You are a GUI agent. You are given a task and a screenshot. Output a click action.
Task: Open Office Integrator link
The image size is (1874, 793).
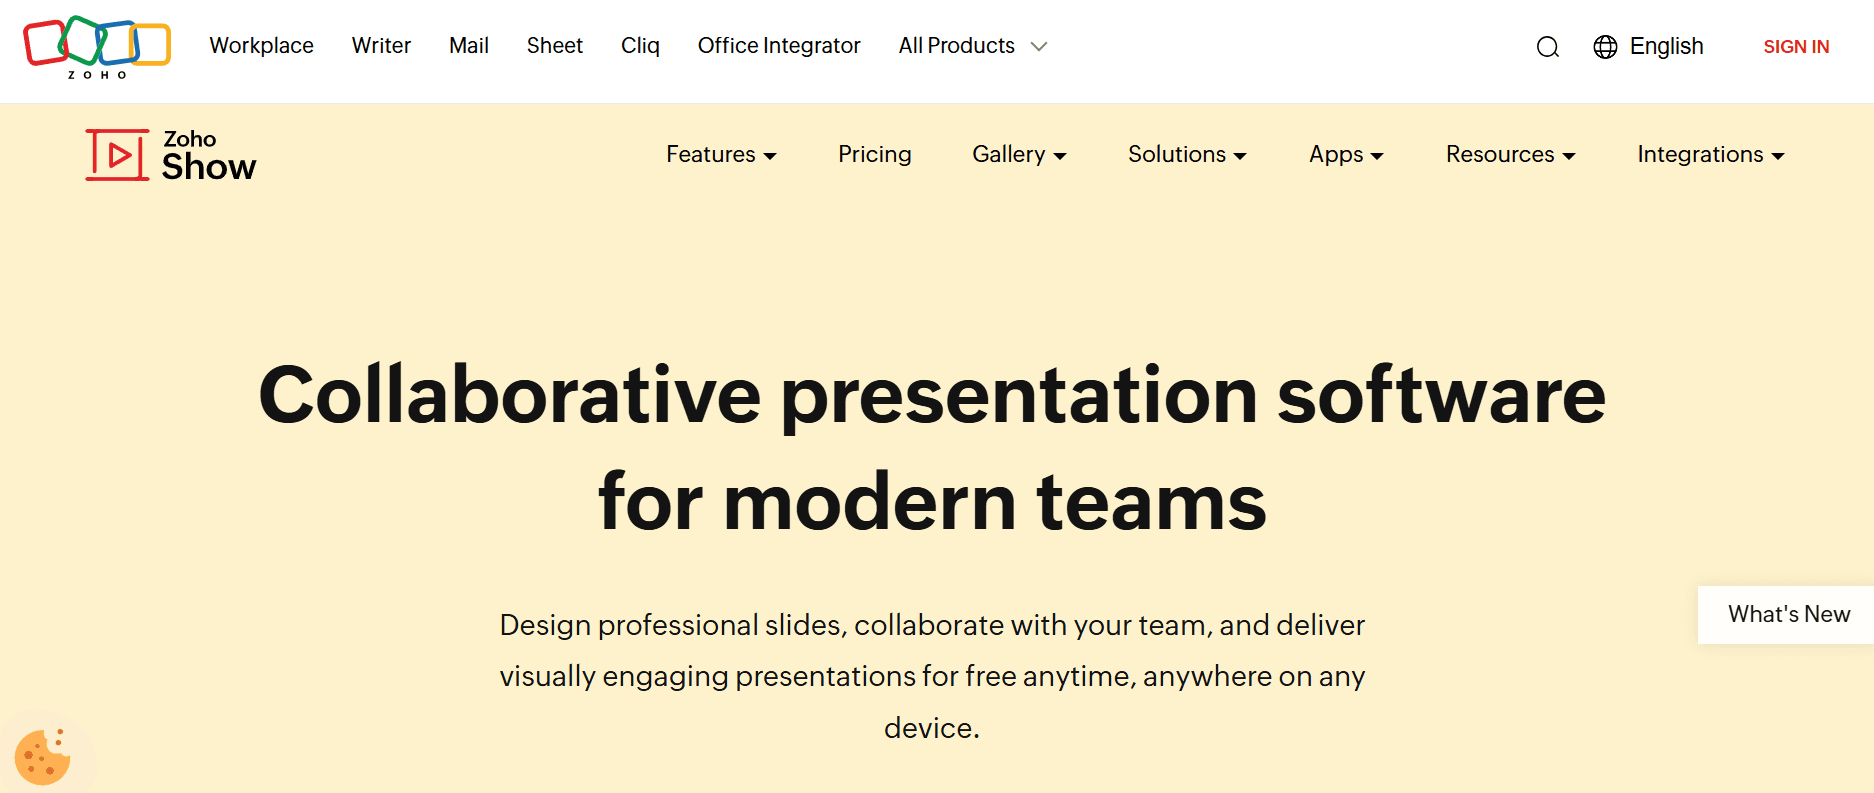[779, 46]
